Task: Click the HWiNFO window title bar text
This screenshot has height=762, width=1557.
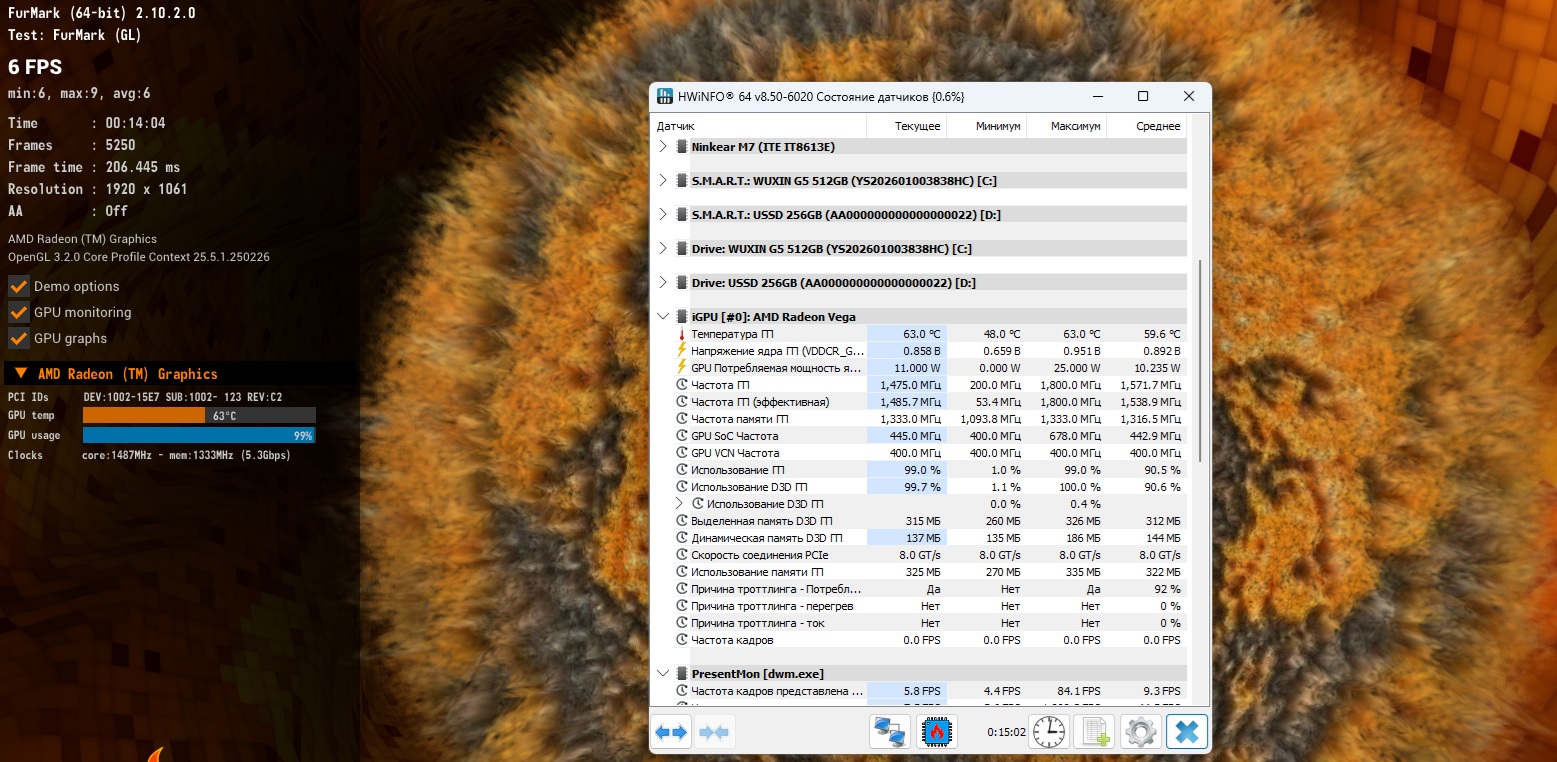Action: coord(821,97)
